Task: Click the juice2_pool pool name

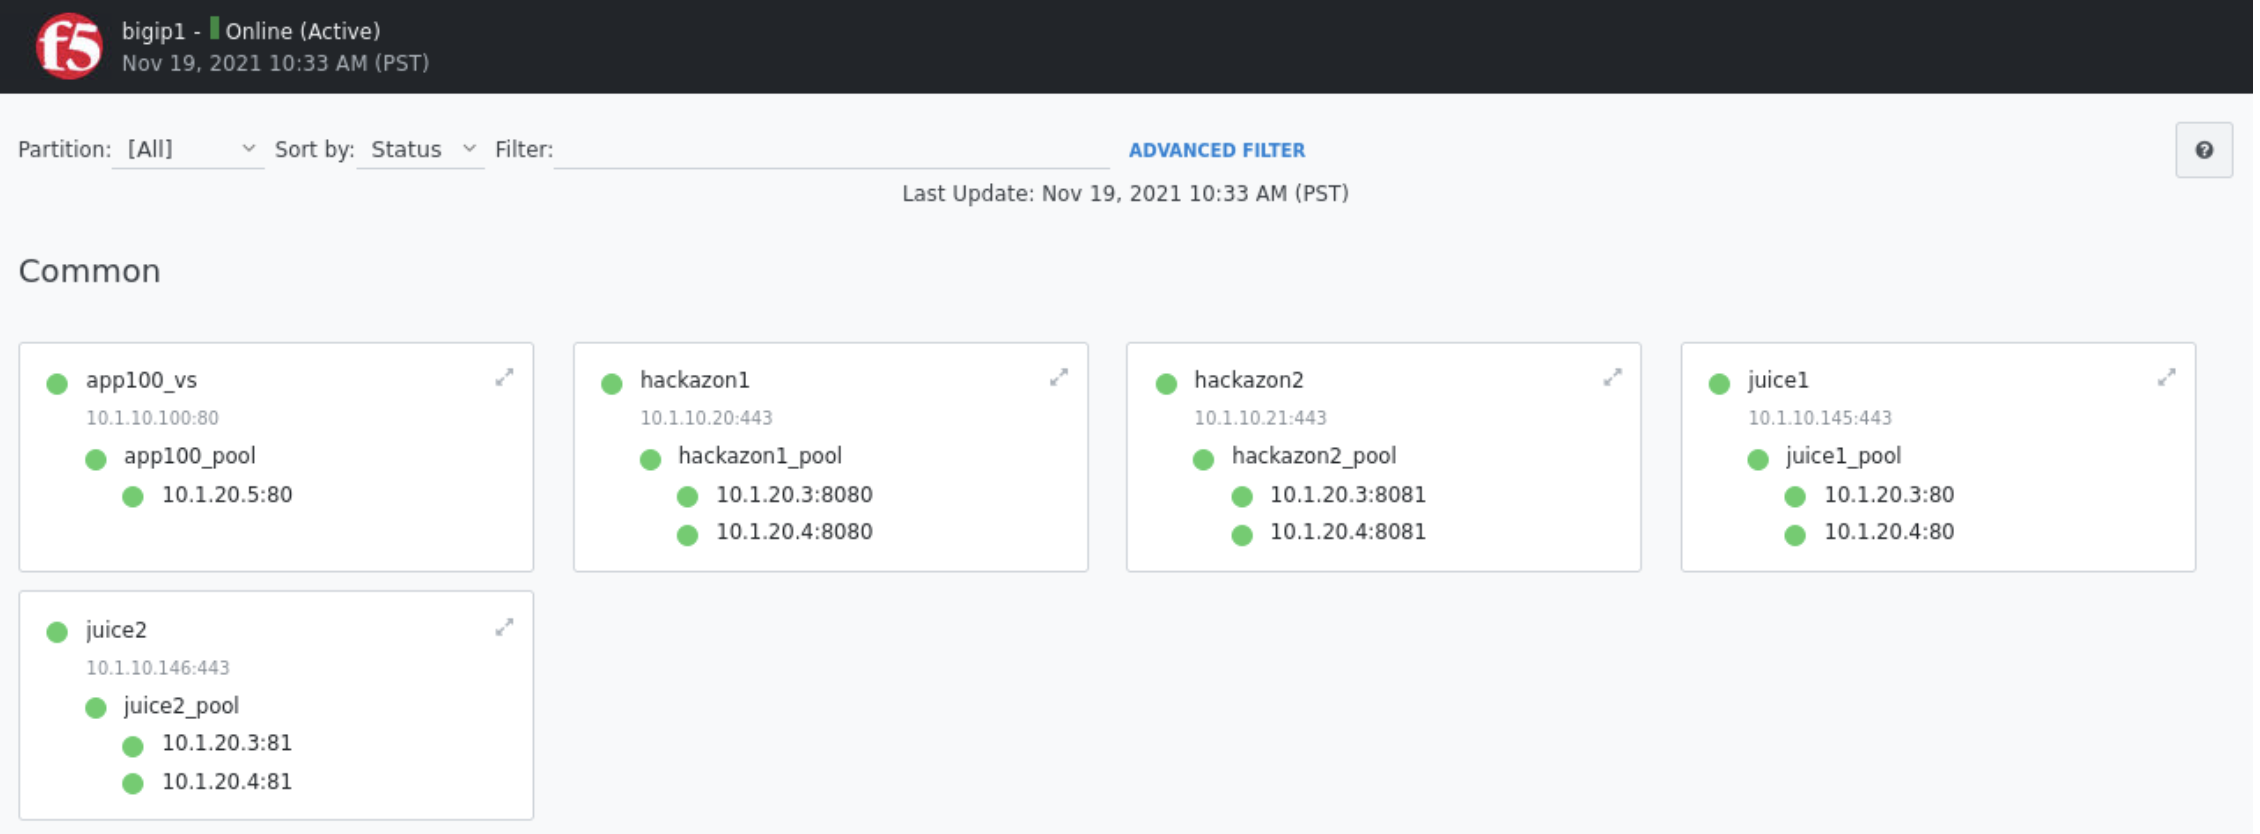Action: [181, 706]
